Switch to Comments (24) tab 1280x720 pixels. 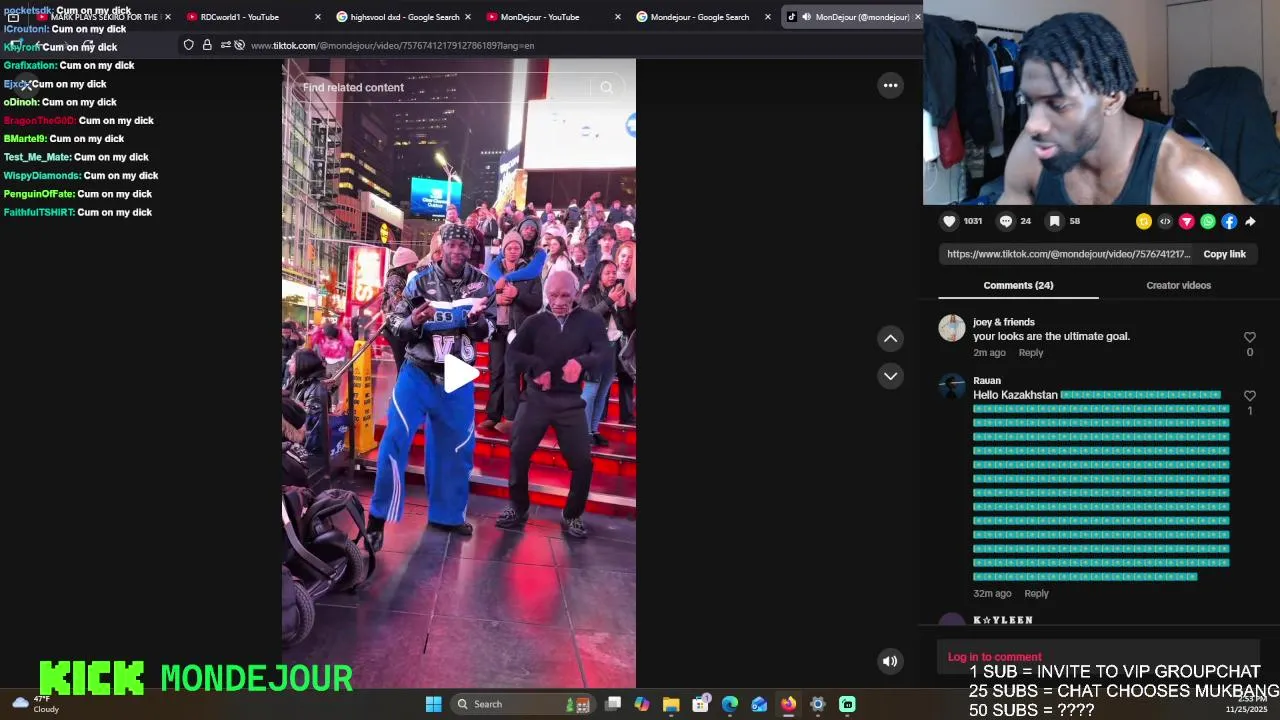click(x=1018, y=285)
